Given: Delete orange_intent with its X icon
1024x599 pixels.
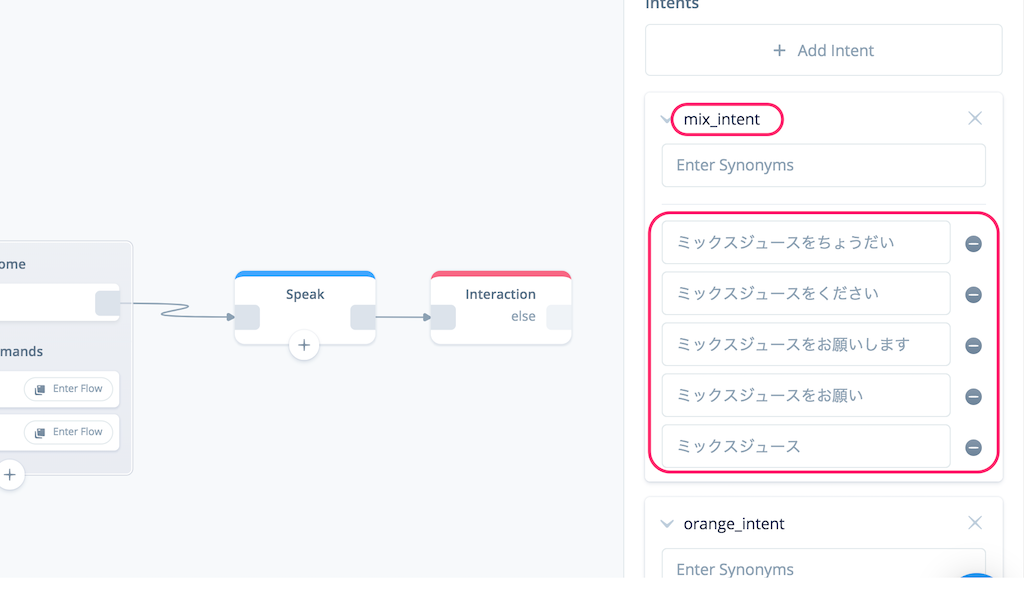Looking at the screenshot, I should coord(975,523).
